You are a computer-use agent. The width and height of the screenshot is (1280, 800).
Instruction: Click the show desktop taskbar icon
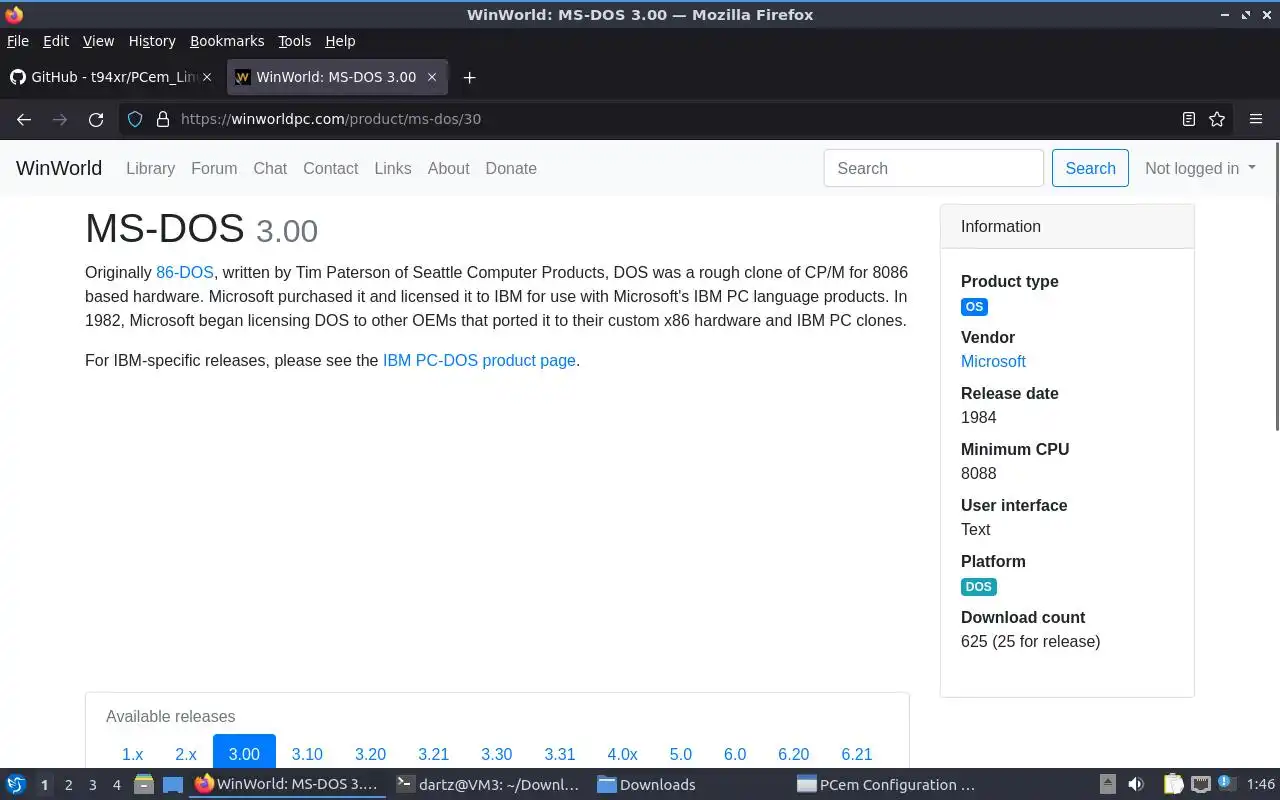173,784
